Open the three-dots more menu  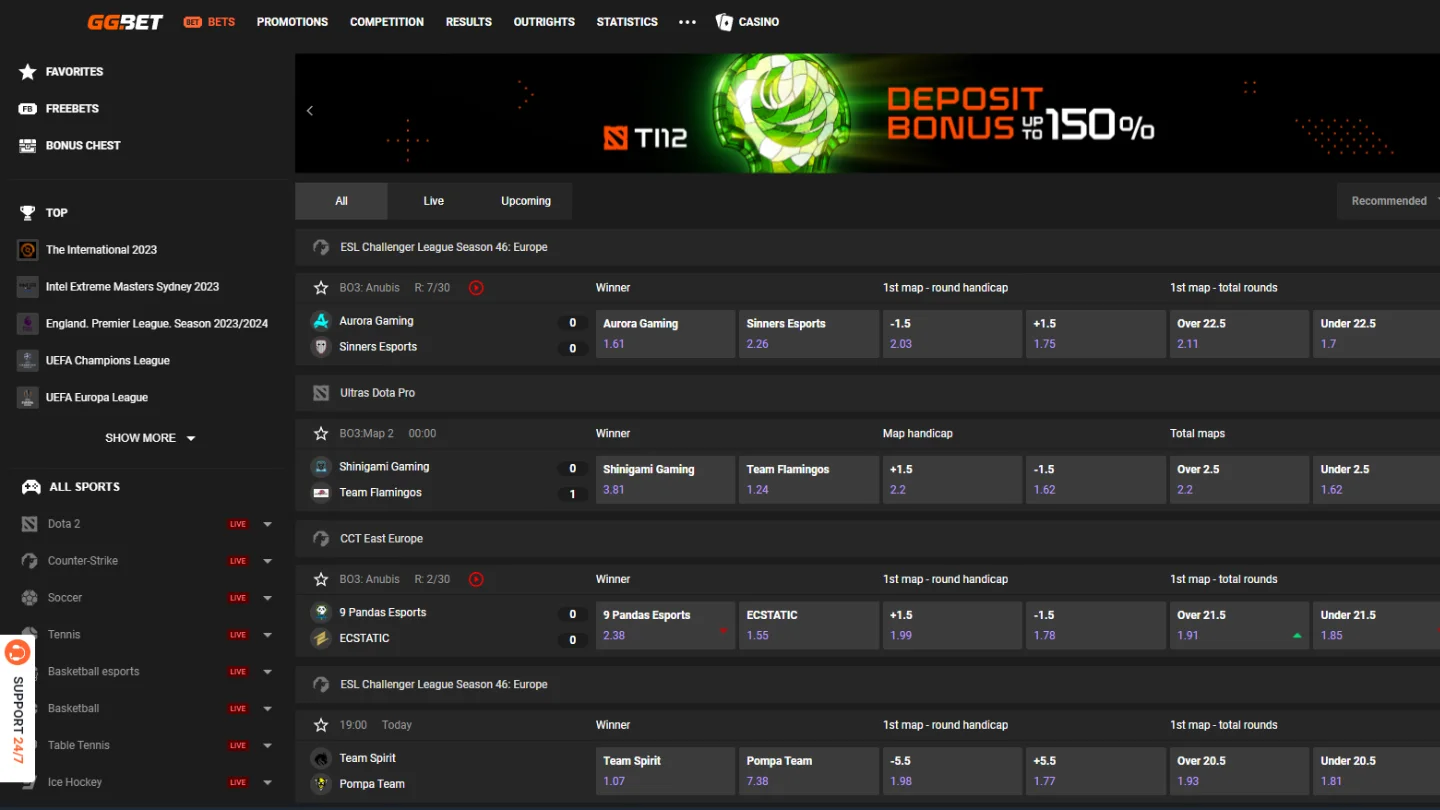[x=687, y=22]
